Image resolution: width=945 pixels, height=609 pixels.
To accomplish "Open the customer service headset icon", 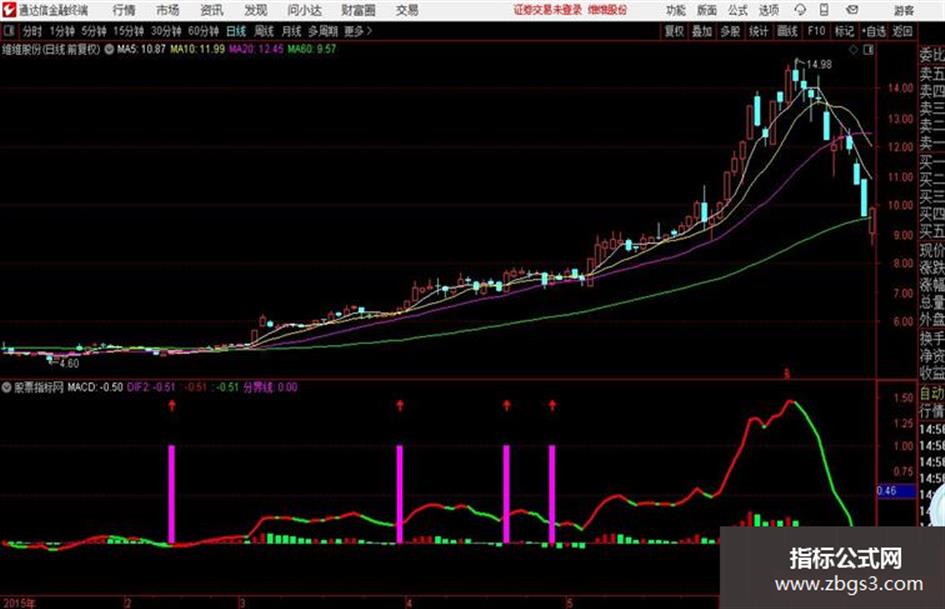I will click(x=800, y=10).
